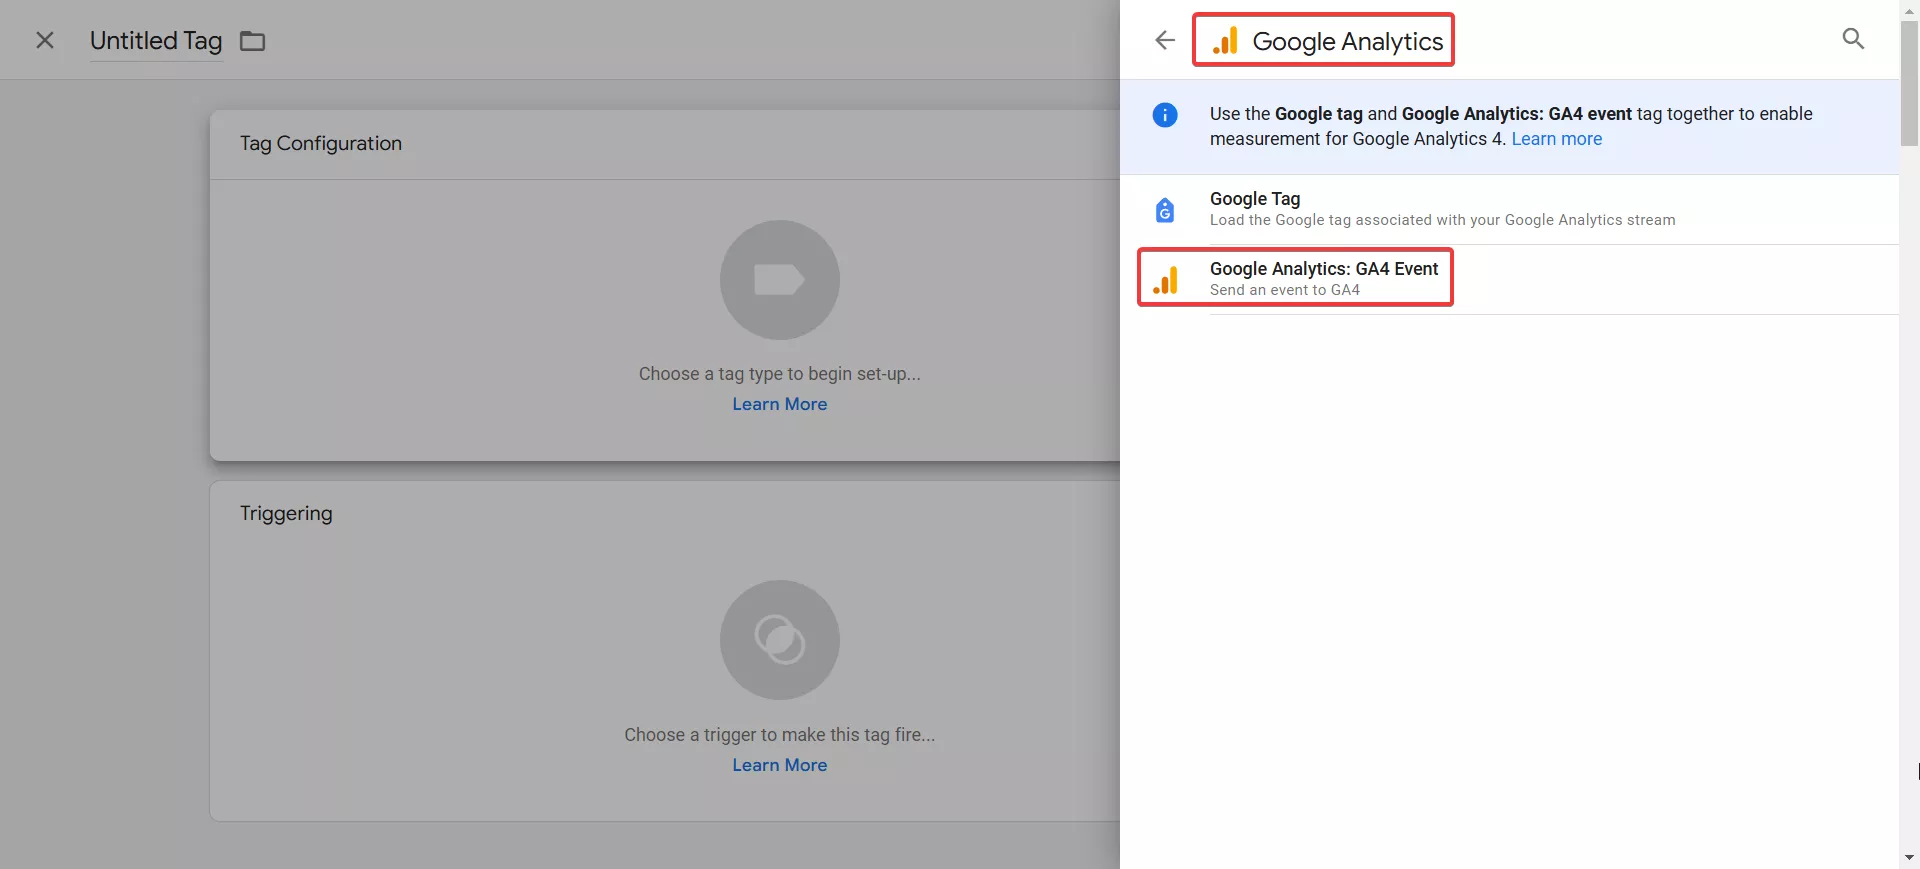
Task: Open the folder icon beside Untitled Tag
Action: coord(252,41)
